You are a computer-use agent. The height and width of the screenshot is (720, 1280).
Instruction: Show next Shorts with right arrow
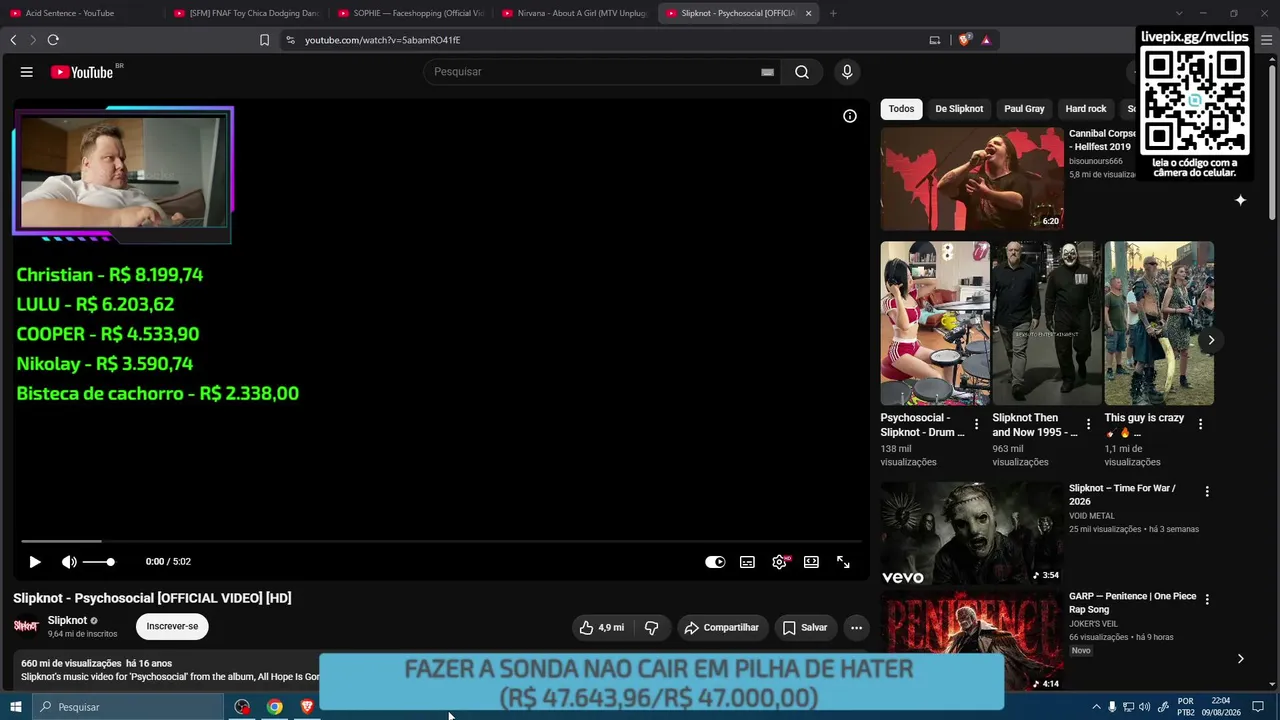pyautogui.click(x=1211, y=340)
